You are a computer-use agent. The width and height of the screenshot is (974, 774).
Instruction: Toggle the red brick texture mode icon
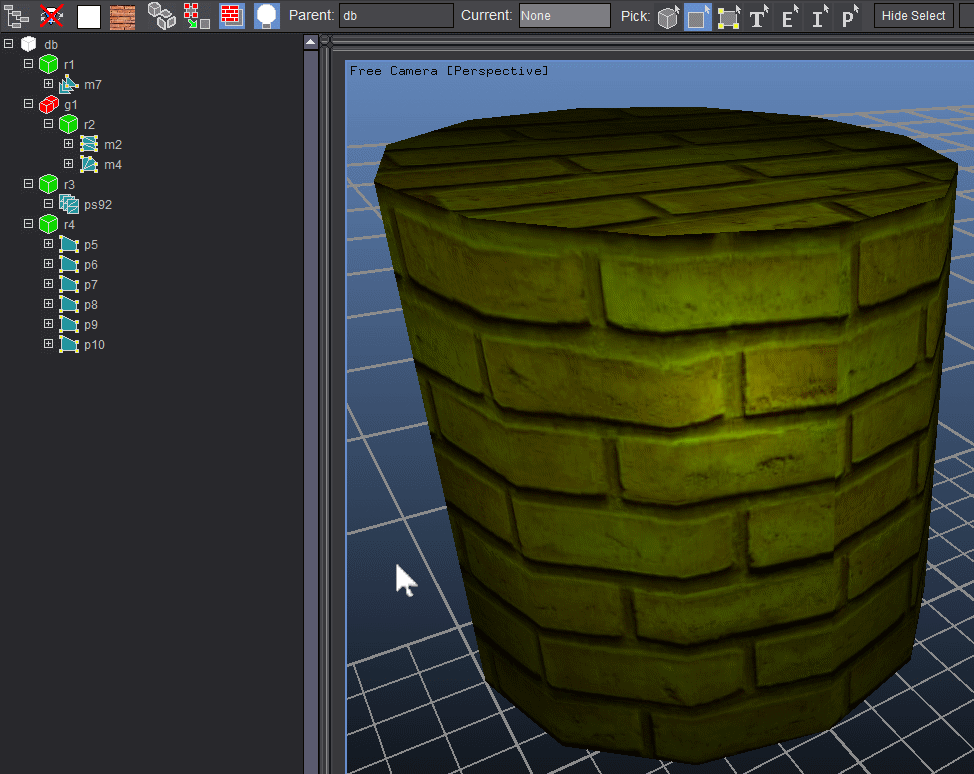click(x=232, y=16)
